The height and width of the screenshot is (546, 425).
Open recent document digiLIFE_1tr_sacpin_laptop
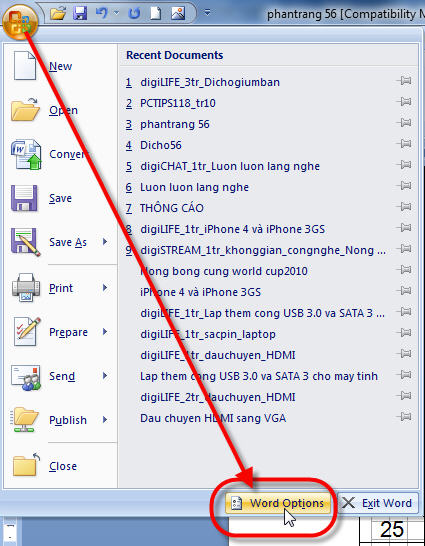coord(208,334)
